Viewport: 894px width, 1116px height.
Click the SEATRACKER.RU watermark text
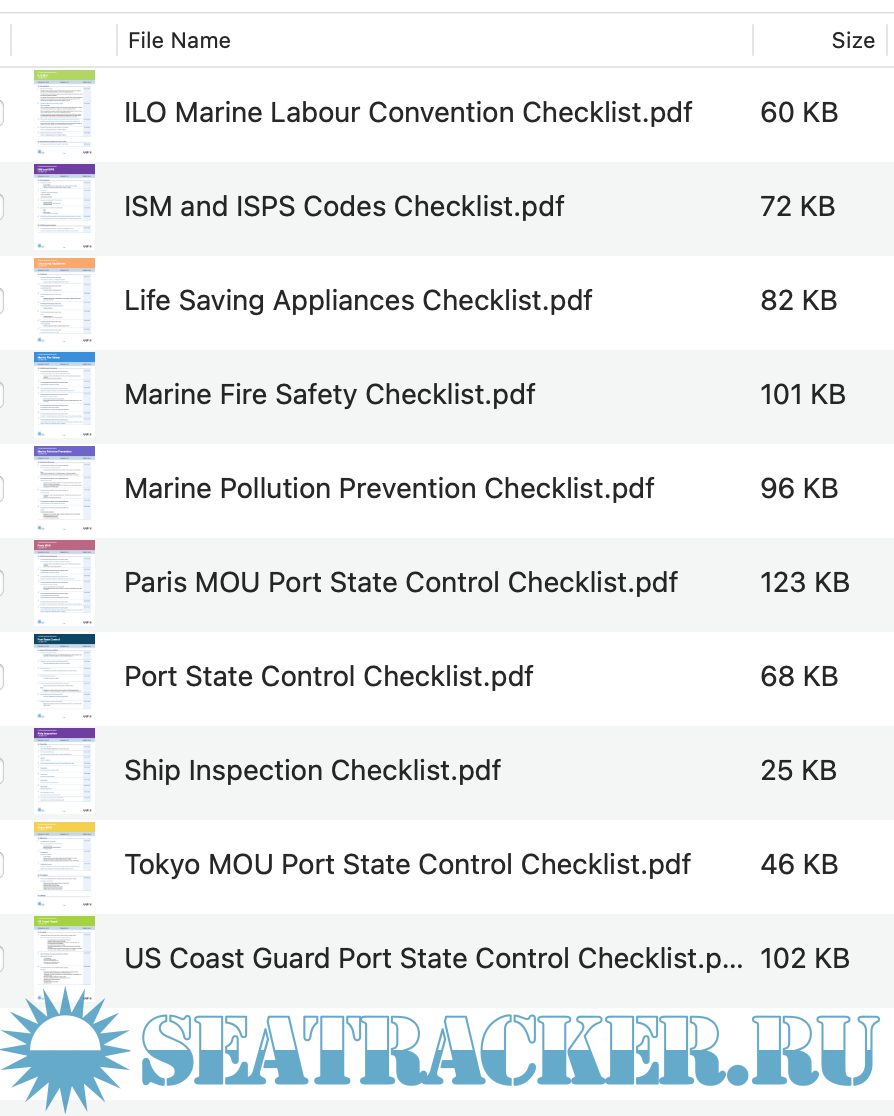tap(510, 1050)
